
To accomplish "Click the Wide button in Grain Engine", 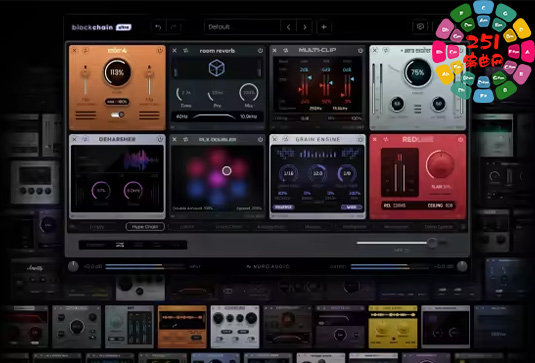I will [351, 207].
